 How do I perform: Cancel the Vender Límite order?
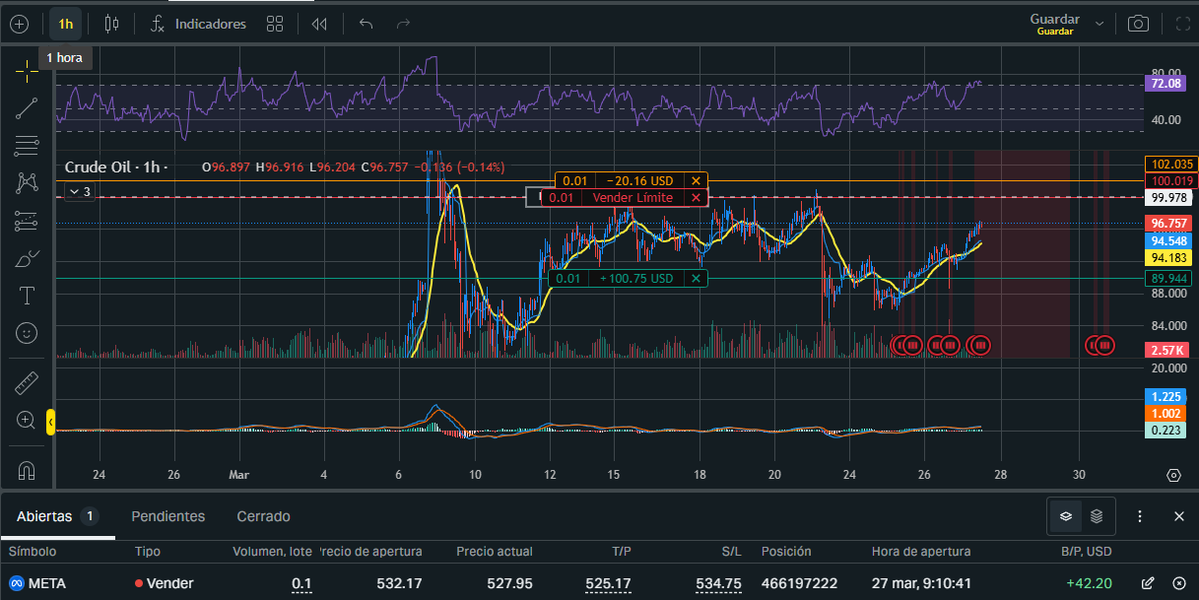click(696, 198)
